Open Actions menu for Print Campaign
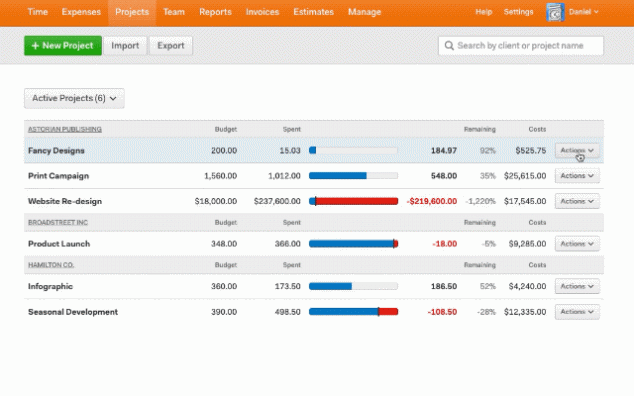634x396 pixels. click(x=577, y=176)
